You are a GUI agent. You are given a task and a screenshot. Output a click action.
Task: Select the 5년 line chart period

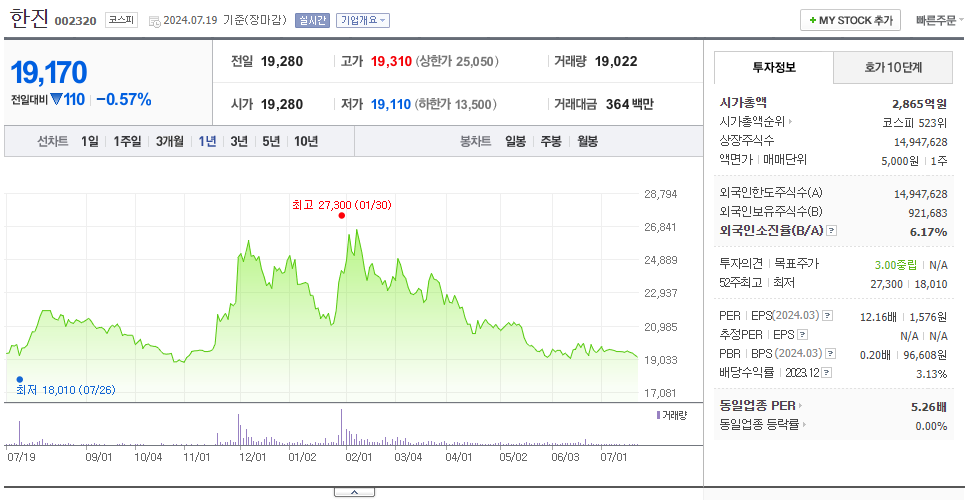271,141
